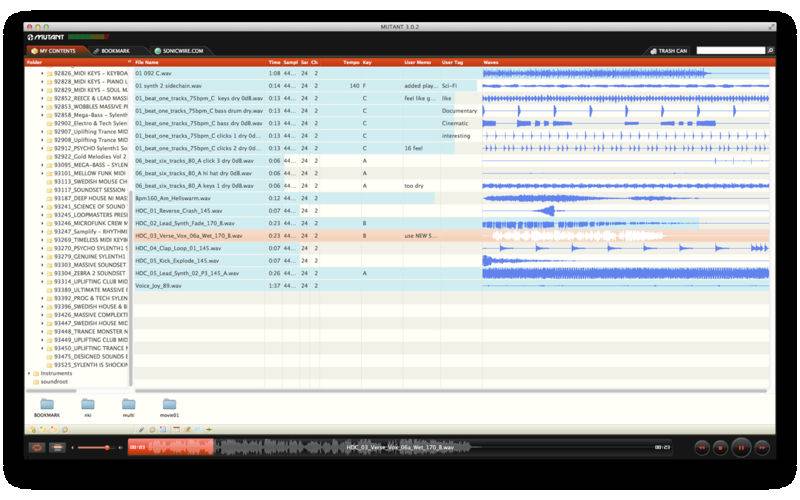Stop audio playback
The height and width of the screenshot is (500, 800).
(720, 447)
